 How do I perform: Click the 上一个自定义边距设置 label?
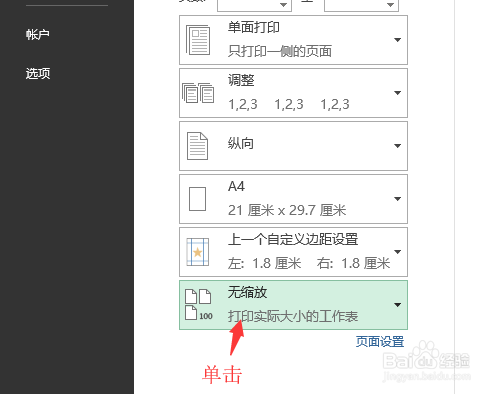293,239
